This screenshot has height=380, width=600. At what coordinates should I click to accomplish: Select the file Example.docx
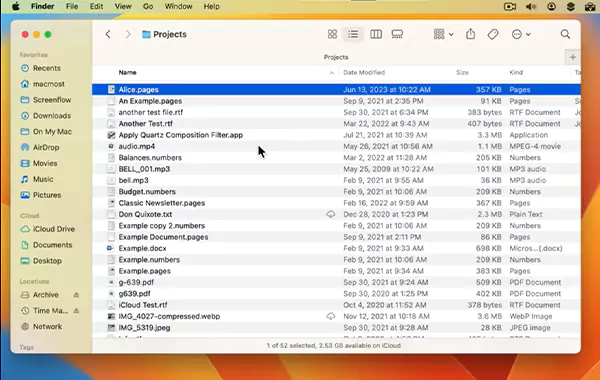142,248
